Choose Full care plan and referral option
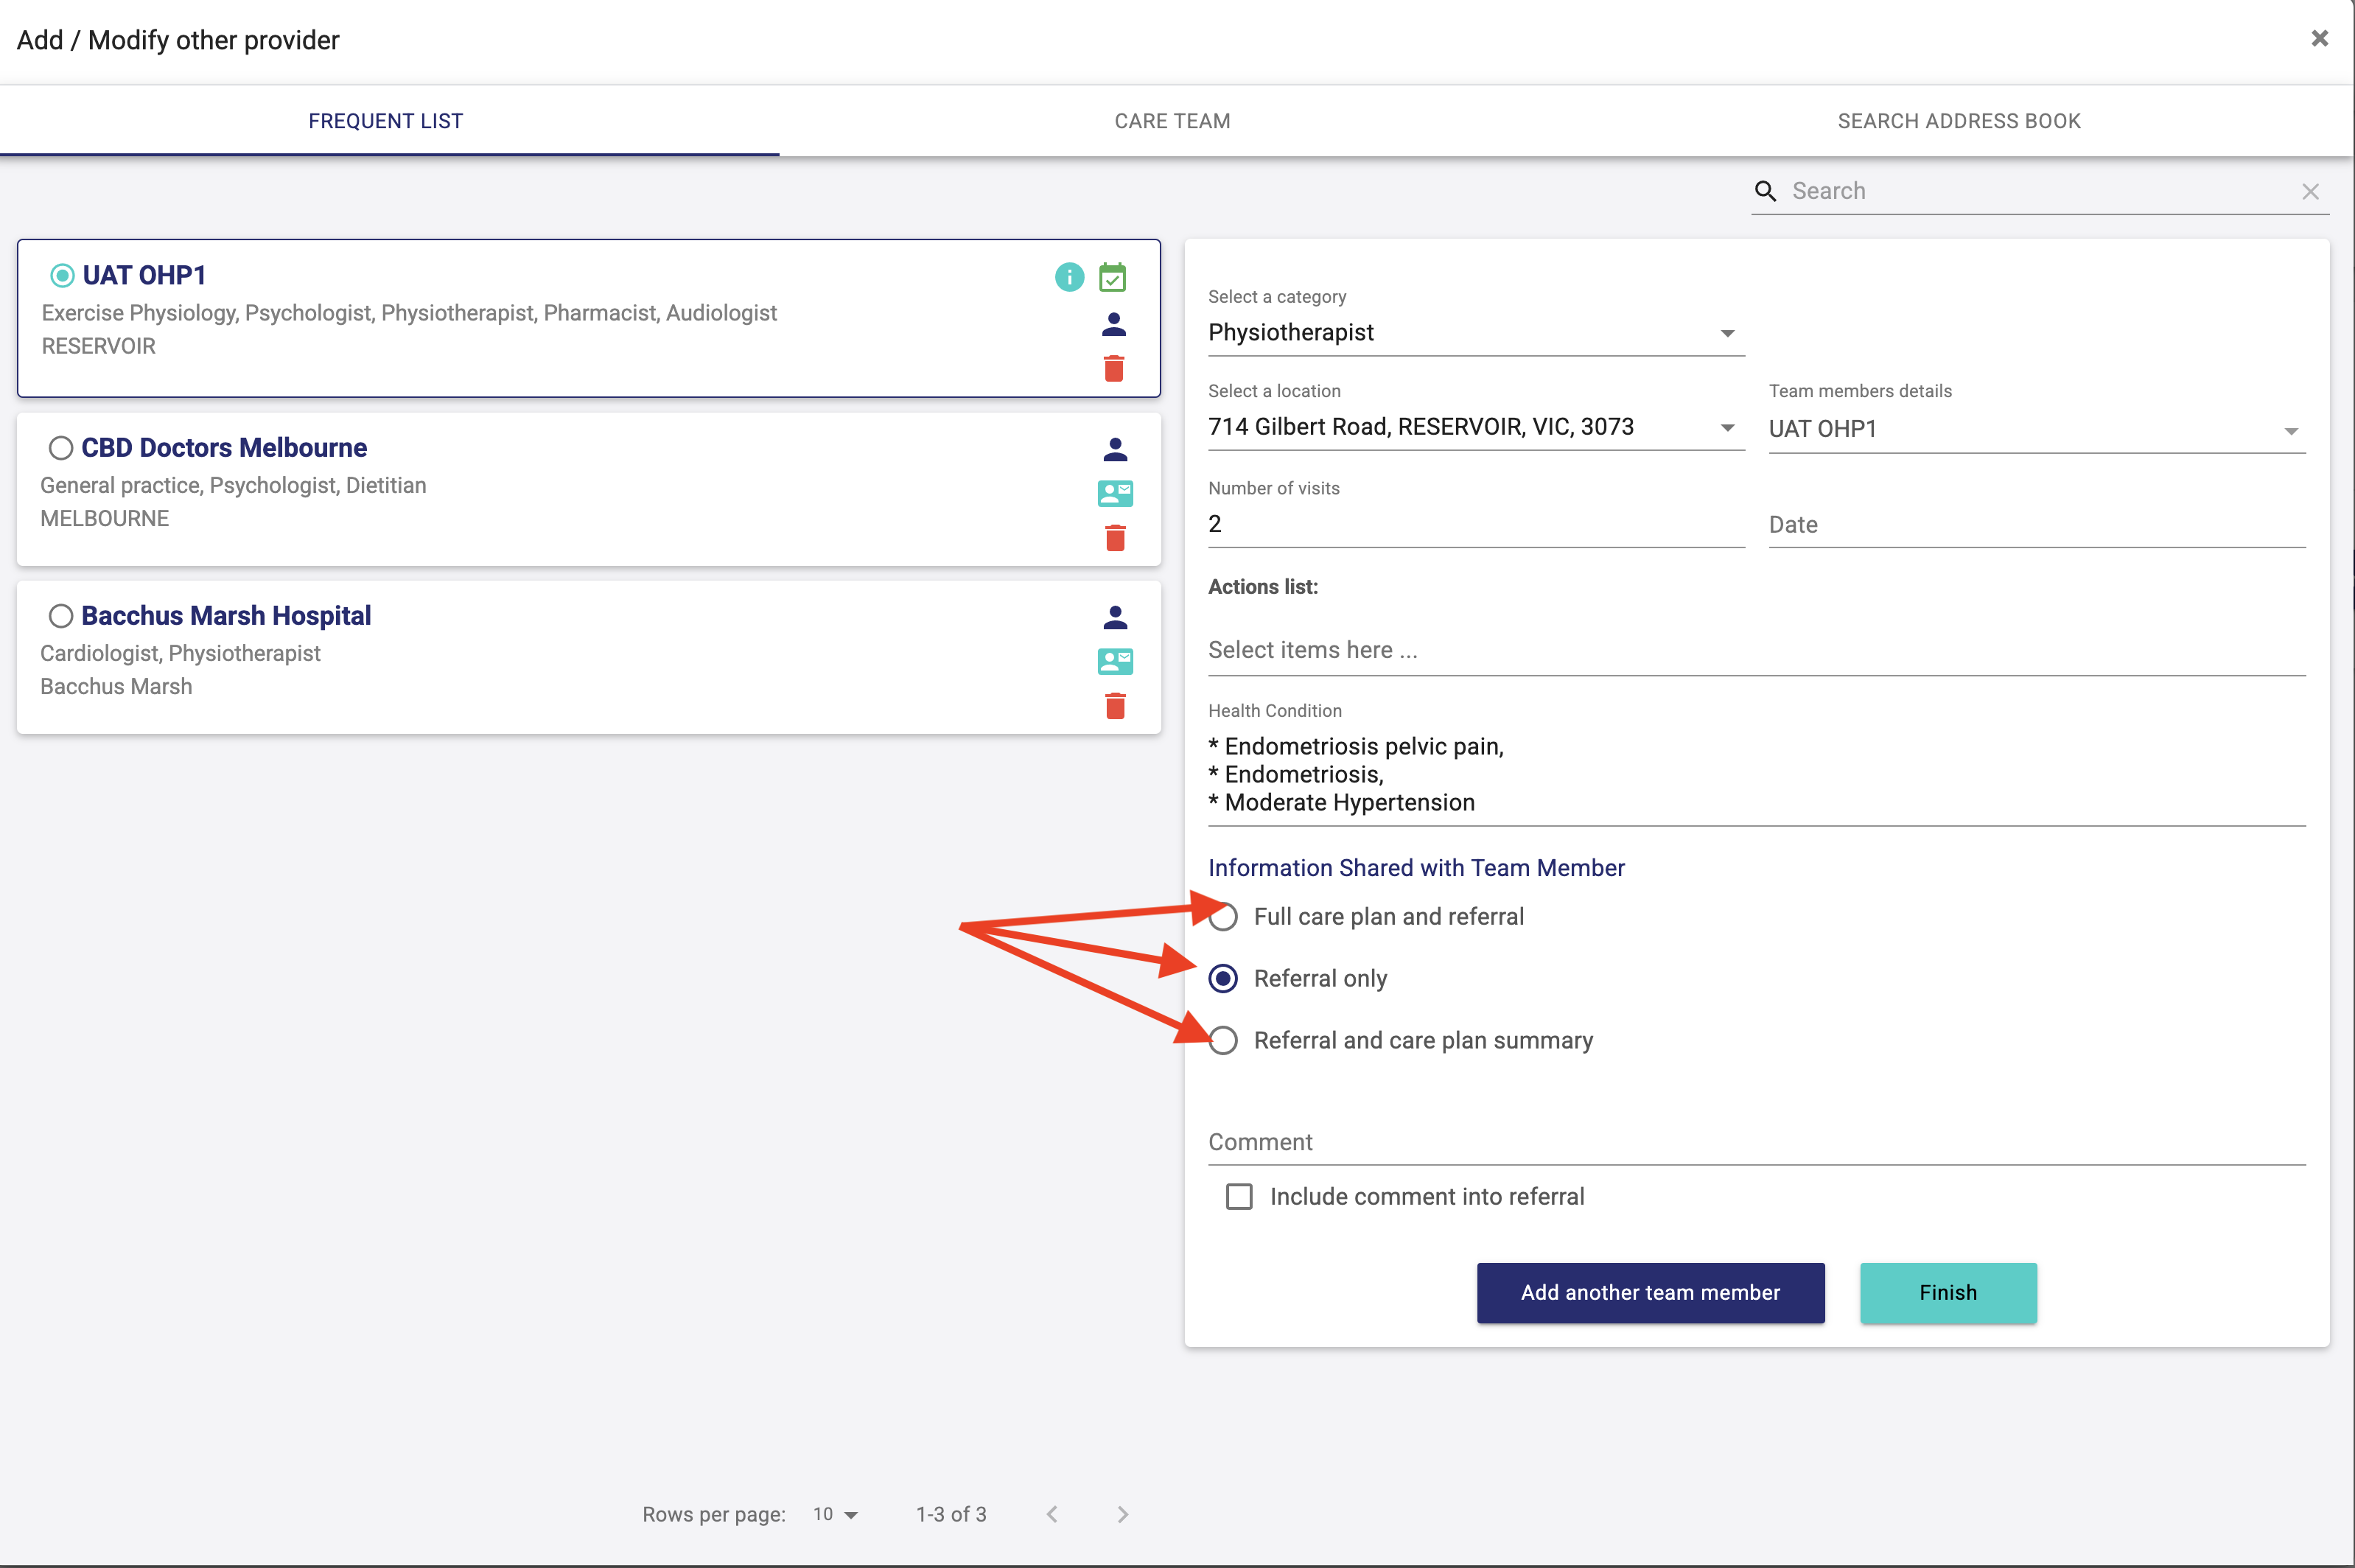Viewport: 2355px width, 1568px height. pos(1223,917)
